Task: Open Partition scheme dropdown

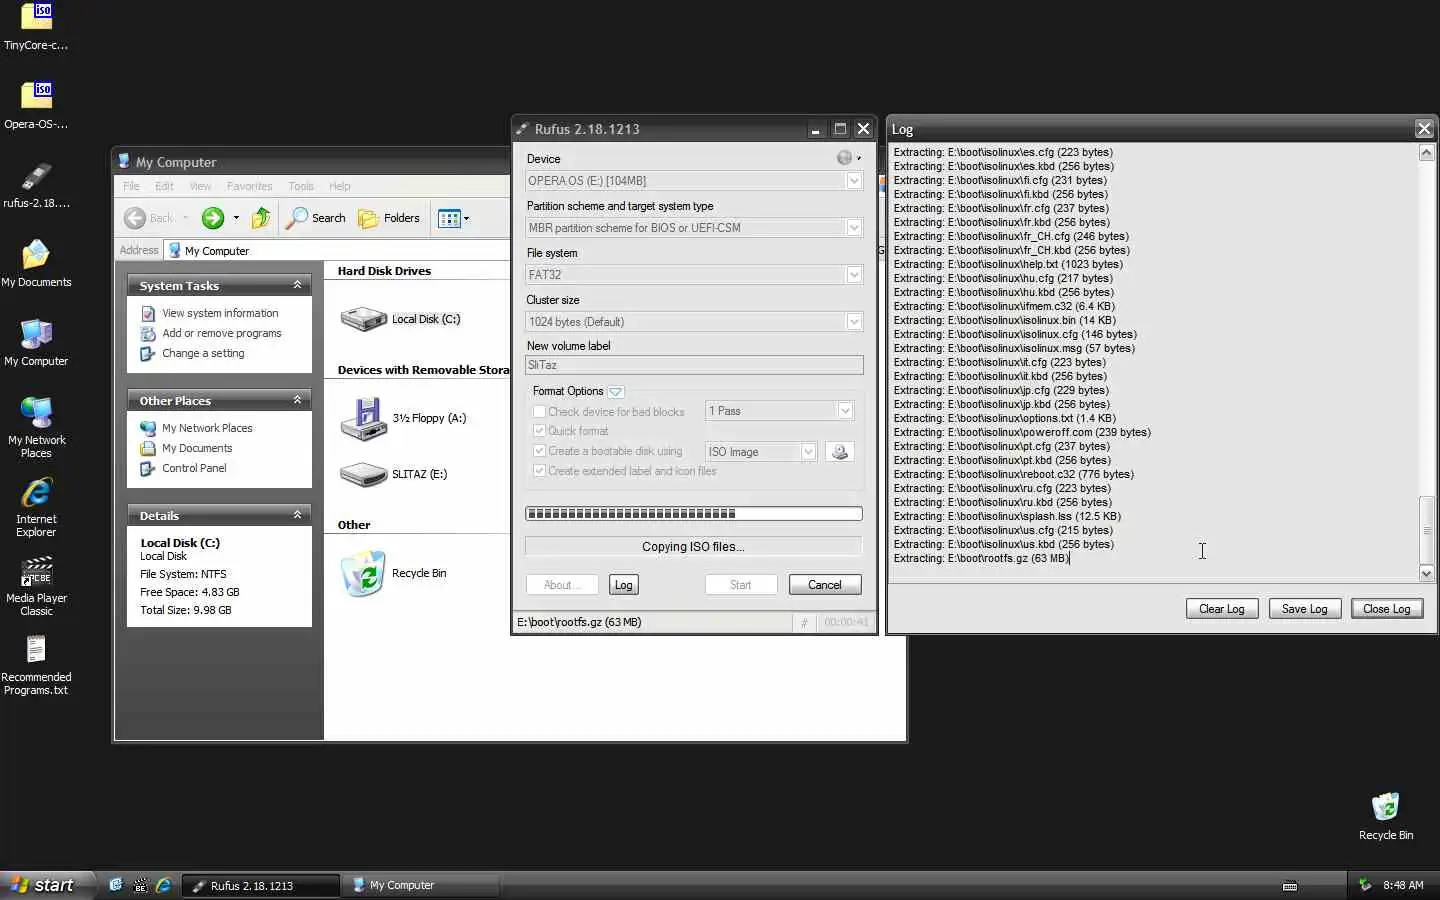Action: pyautogui.click(x=694, y=228)
